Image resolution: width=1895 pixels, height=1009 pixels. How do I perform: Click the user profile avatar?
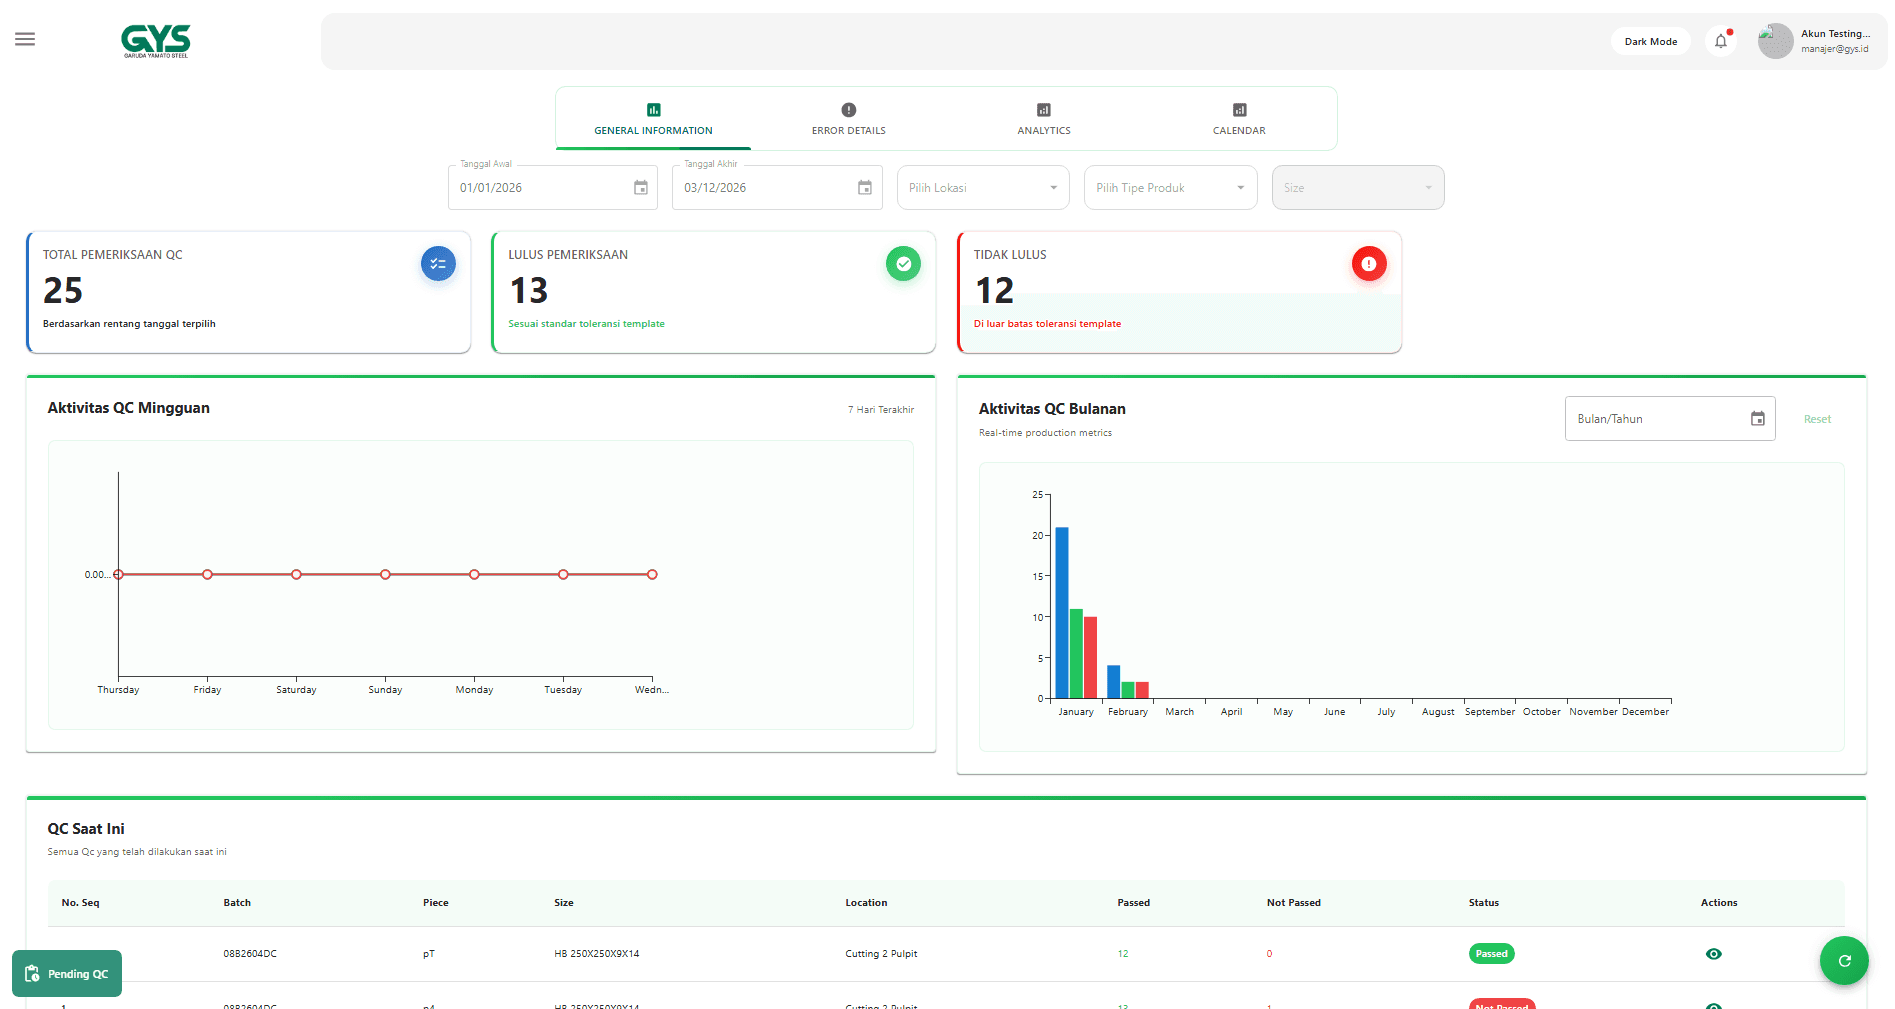click(1775, 41)
